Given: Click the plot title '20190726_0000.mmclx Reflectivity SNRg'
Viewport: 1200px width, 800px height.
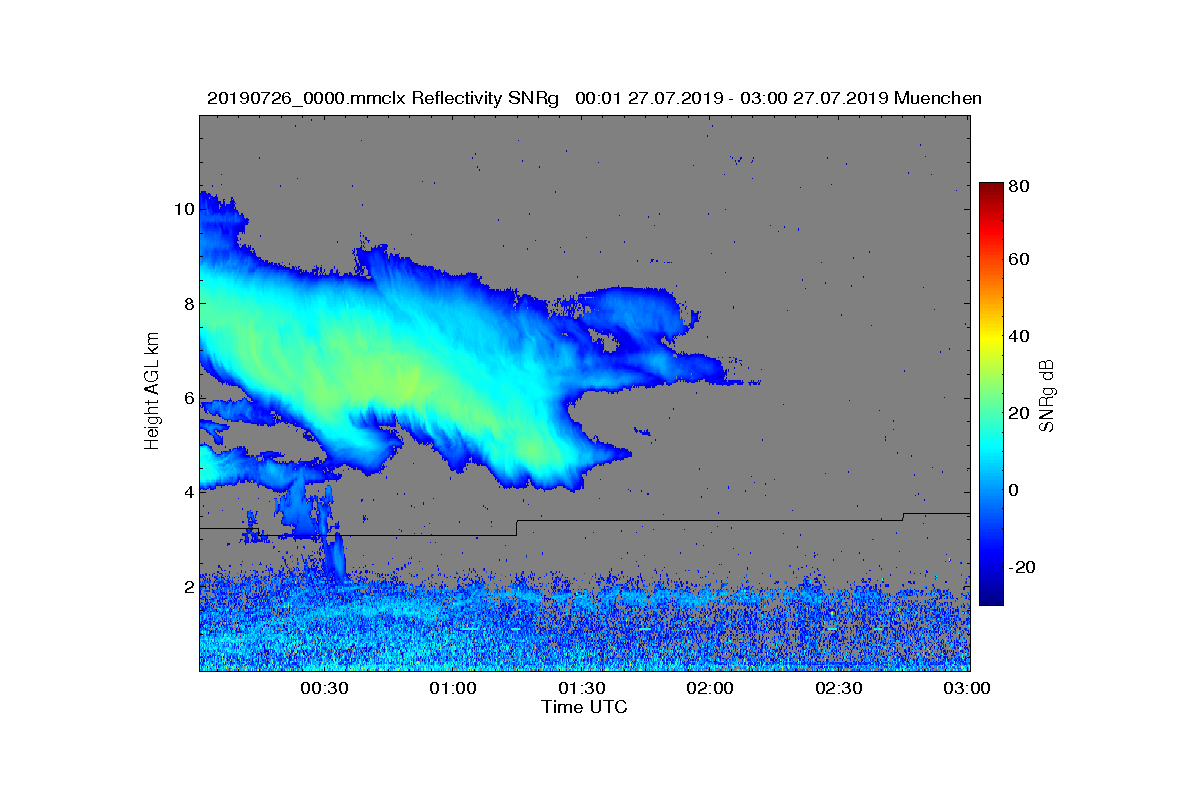Looking at the screenshot, I should [384, 98].
